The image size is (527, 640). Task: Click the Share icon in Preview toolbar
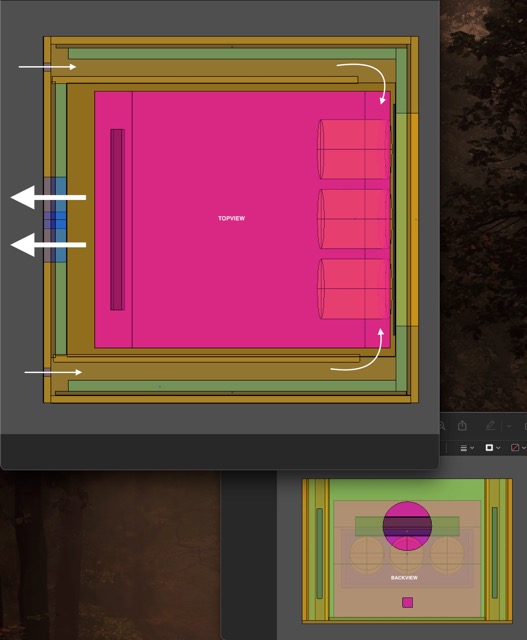pyautogui.click(x=462, y=426)
